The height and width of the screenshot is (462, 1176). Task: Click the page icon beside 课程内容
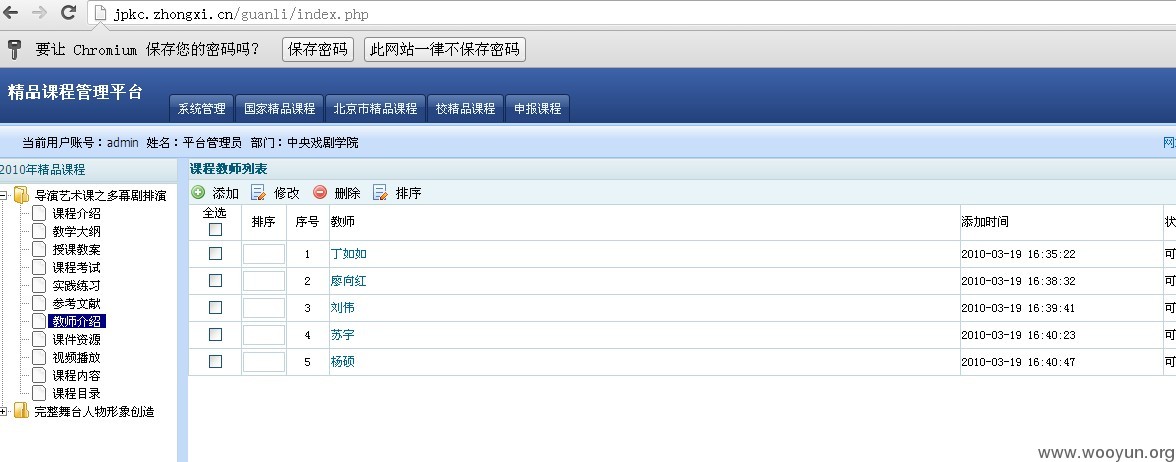click(x=40, y=376)
